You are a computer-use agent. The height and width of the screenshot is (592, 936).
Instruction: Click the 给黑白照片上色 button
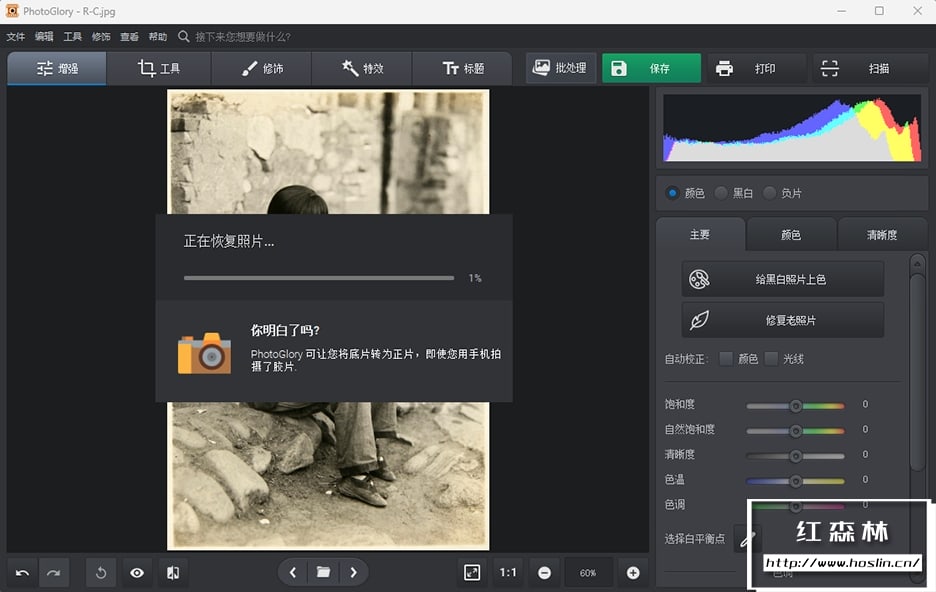coord(782,279)
